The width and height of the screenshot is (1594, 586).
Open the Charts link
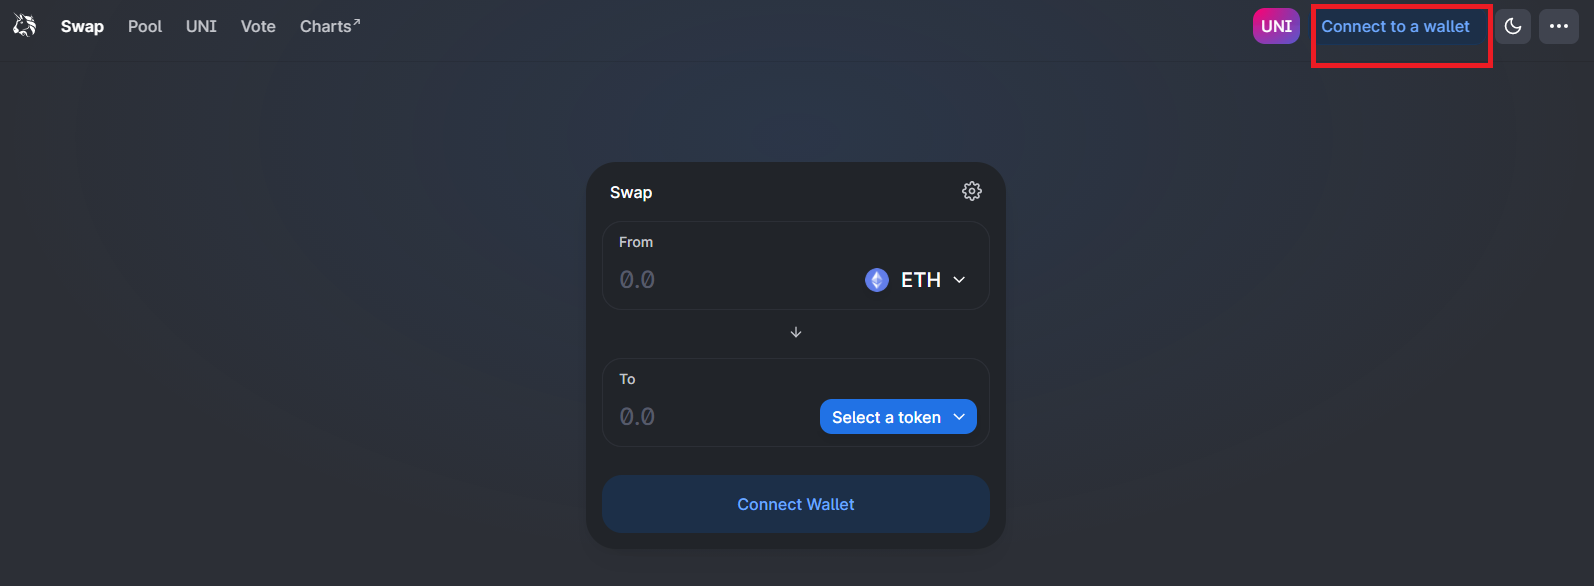coord(326,27)
